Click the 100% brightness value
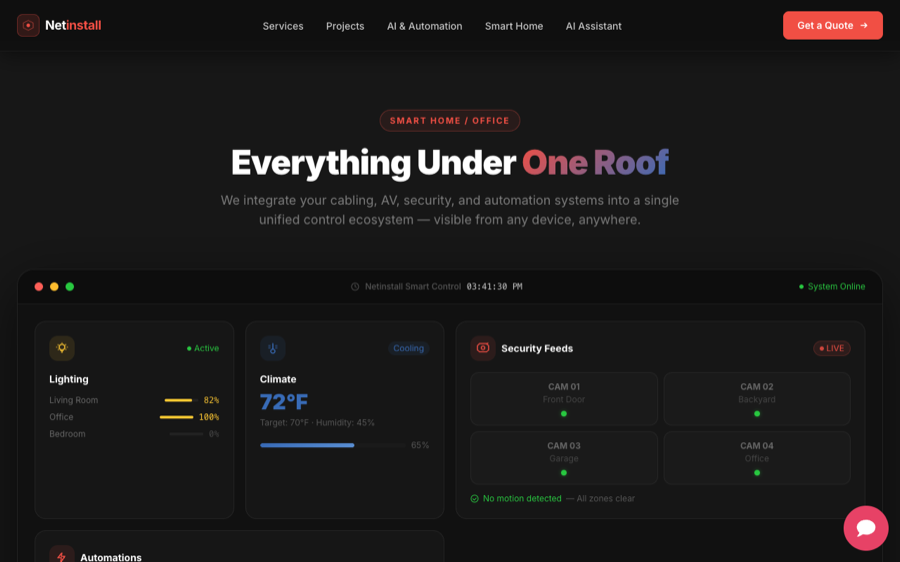 point(209,417)
